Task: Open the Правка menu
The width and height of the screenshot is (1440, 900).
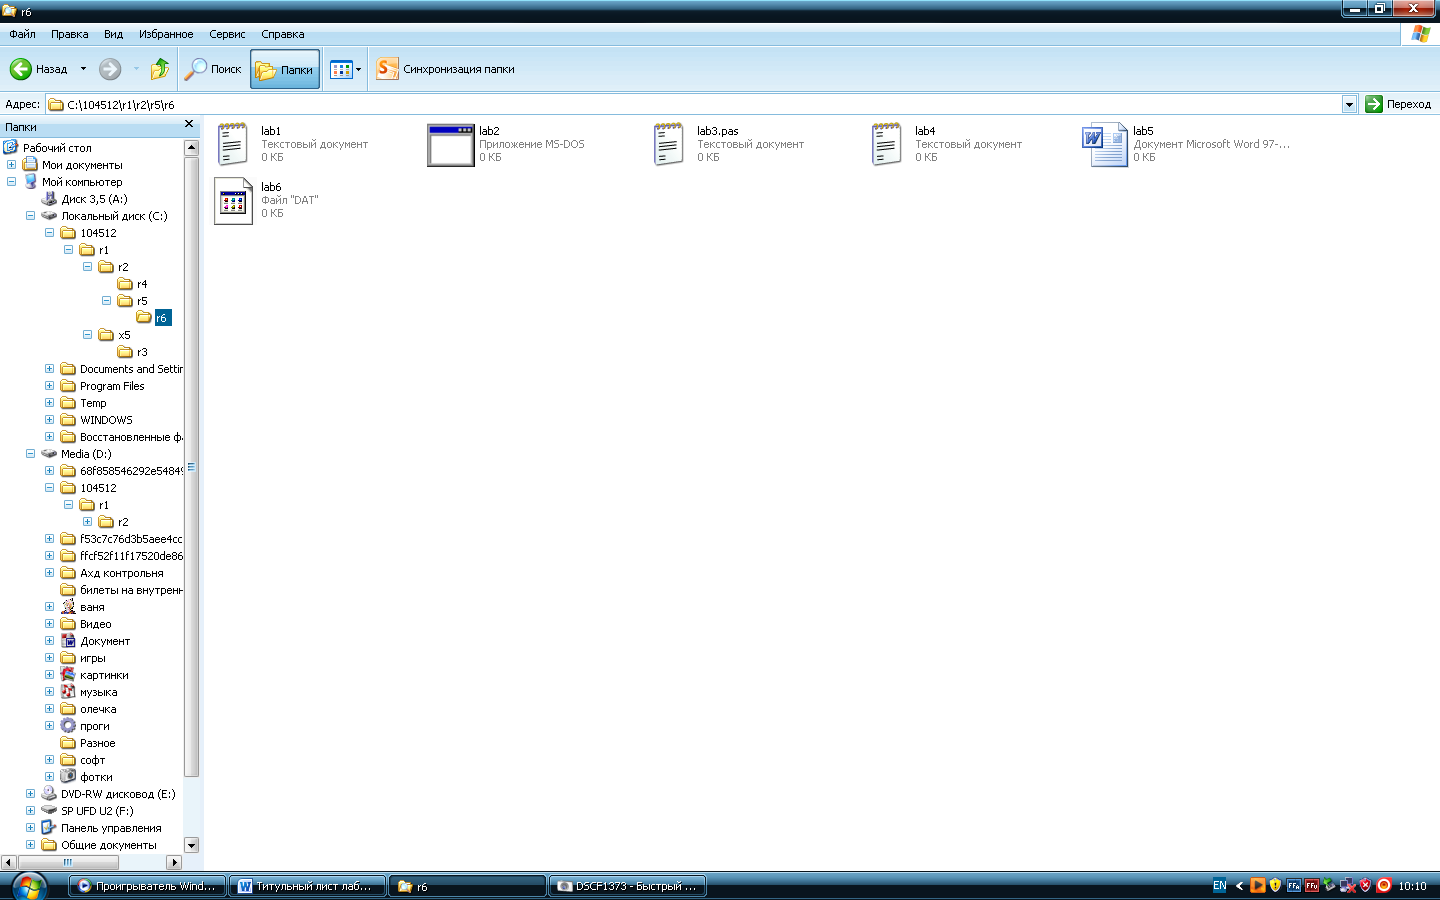Action: [x=70, y=34]
